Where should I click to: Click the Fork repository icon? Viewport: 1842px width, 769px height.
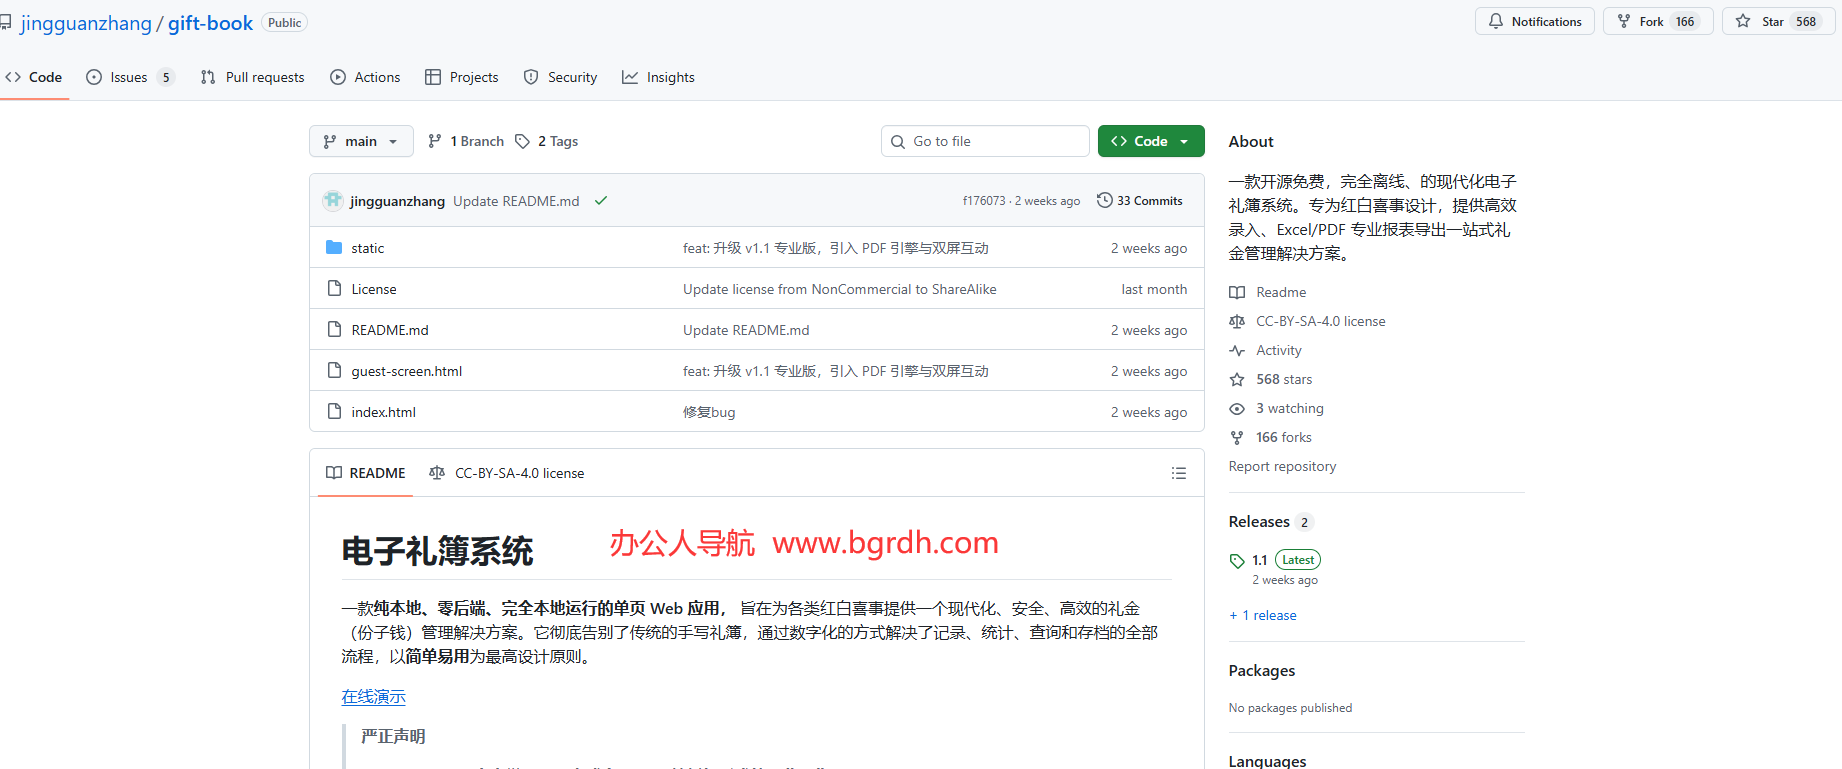[1624, 21]
